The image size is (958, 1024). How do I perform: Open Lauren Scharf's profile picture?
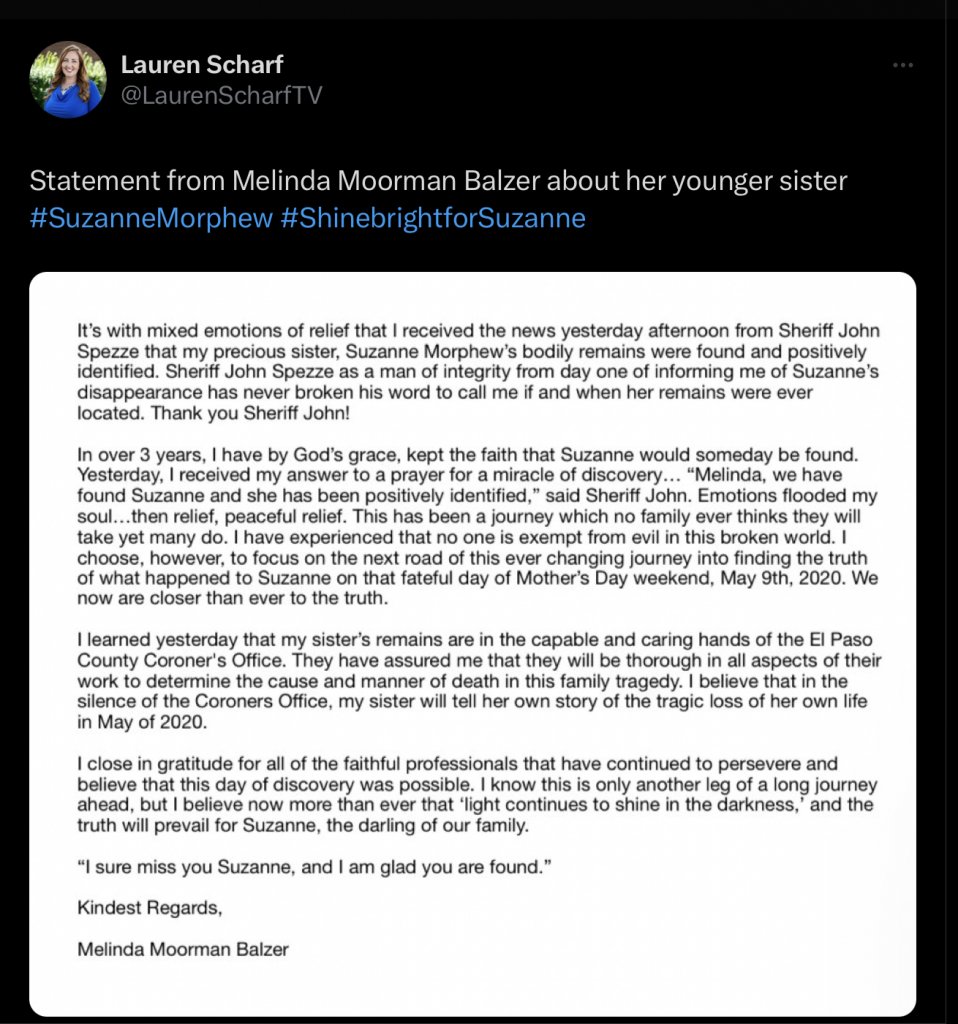click(x=68, y=80)
